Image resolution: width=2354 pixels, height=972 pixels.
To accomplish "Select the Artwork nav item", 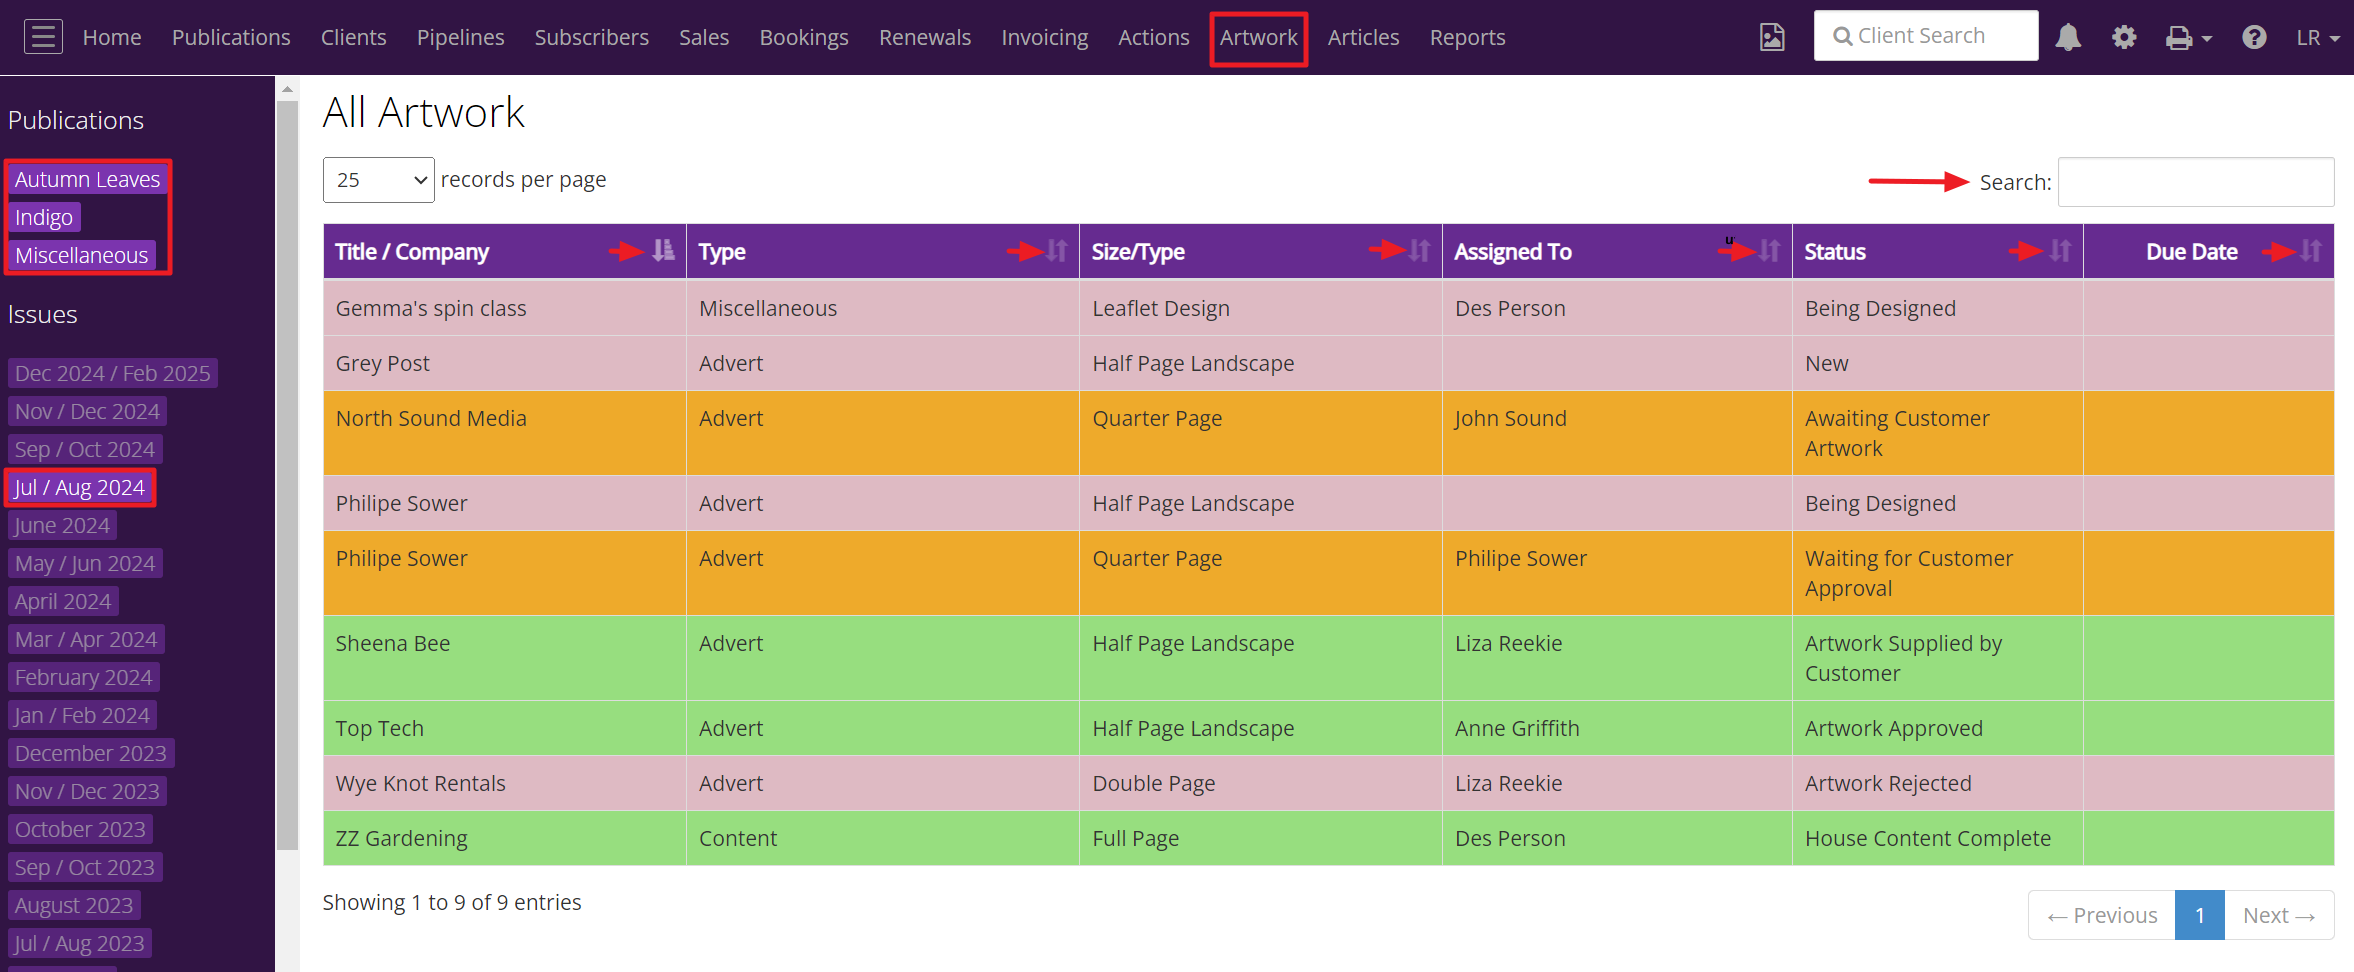I will [1258, 38].
